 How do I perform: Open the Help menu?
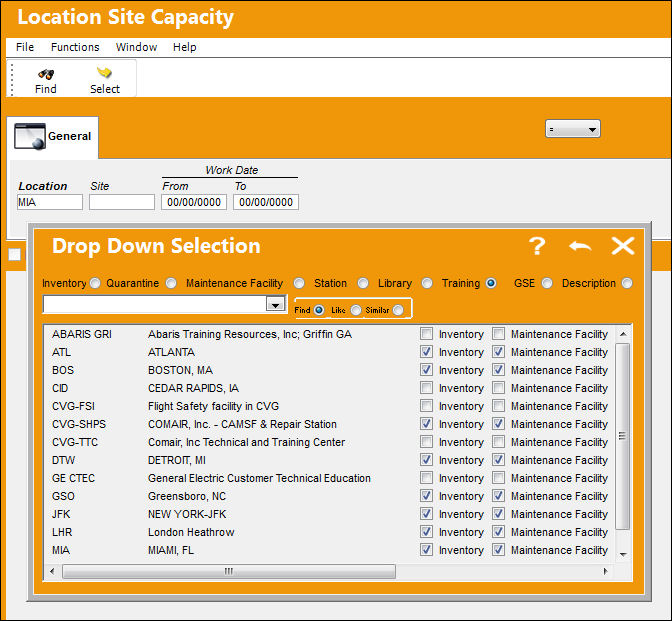point(185,47)
